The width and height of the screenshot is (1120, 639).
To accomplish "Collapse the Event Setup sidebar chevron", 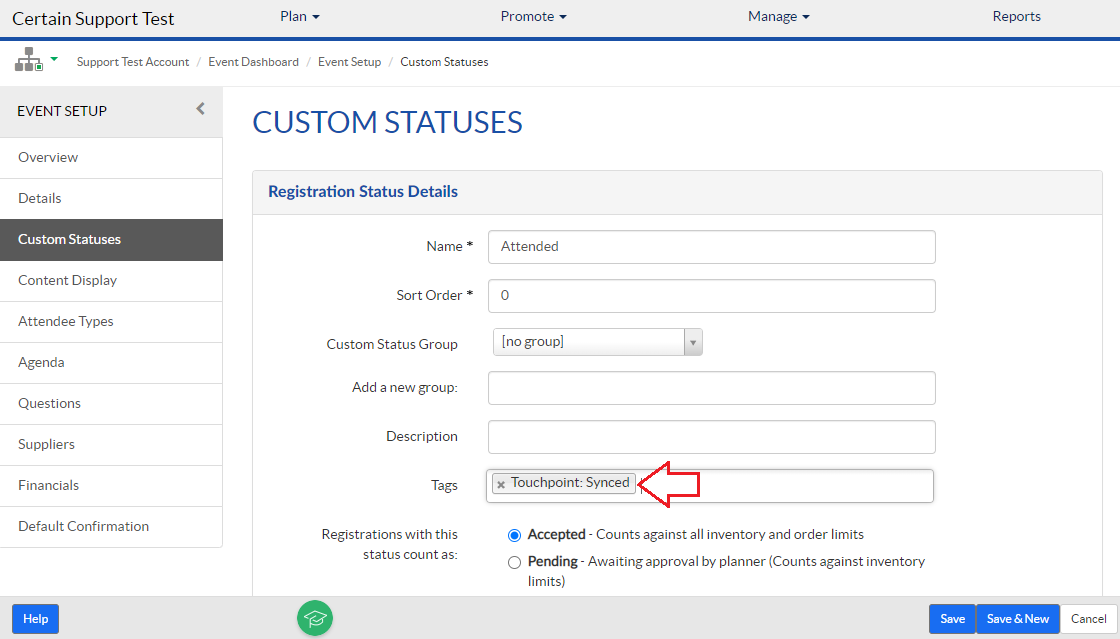I will click(201, 109).
